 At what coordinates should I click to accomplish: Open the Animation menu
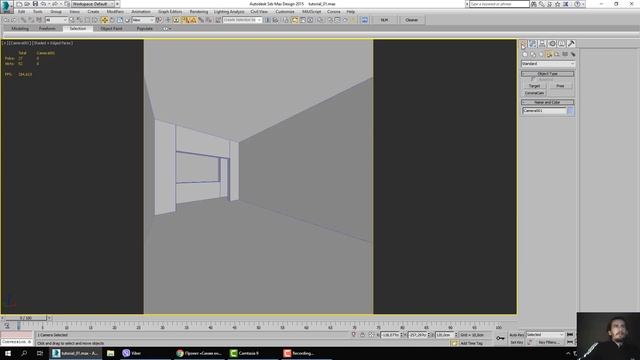pos(141,12)
